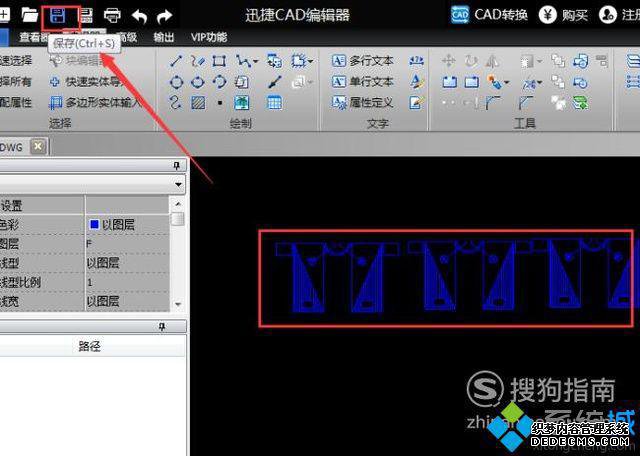Expand the properties panel combo box
This screenshot has height=456, width=640.
[x=178, y=185]
